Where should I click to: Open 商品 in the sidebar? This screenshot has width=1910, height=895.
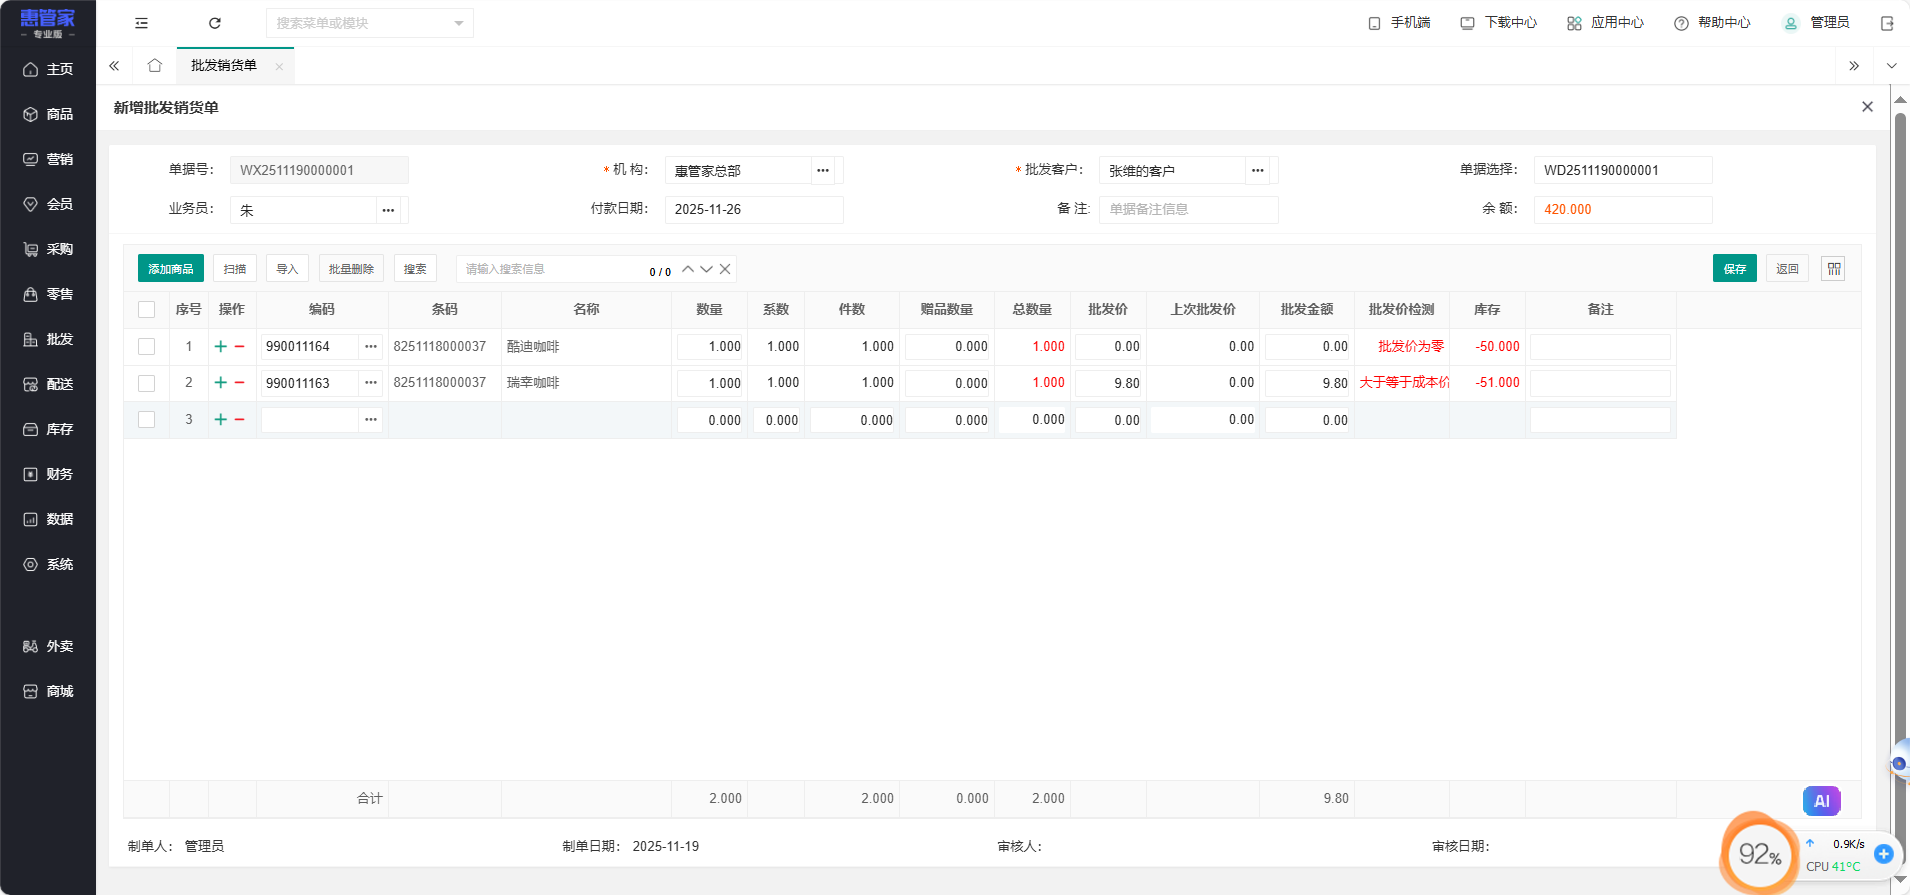[x=48, y=114]
